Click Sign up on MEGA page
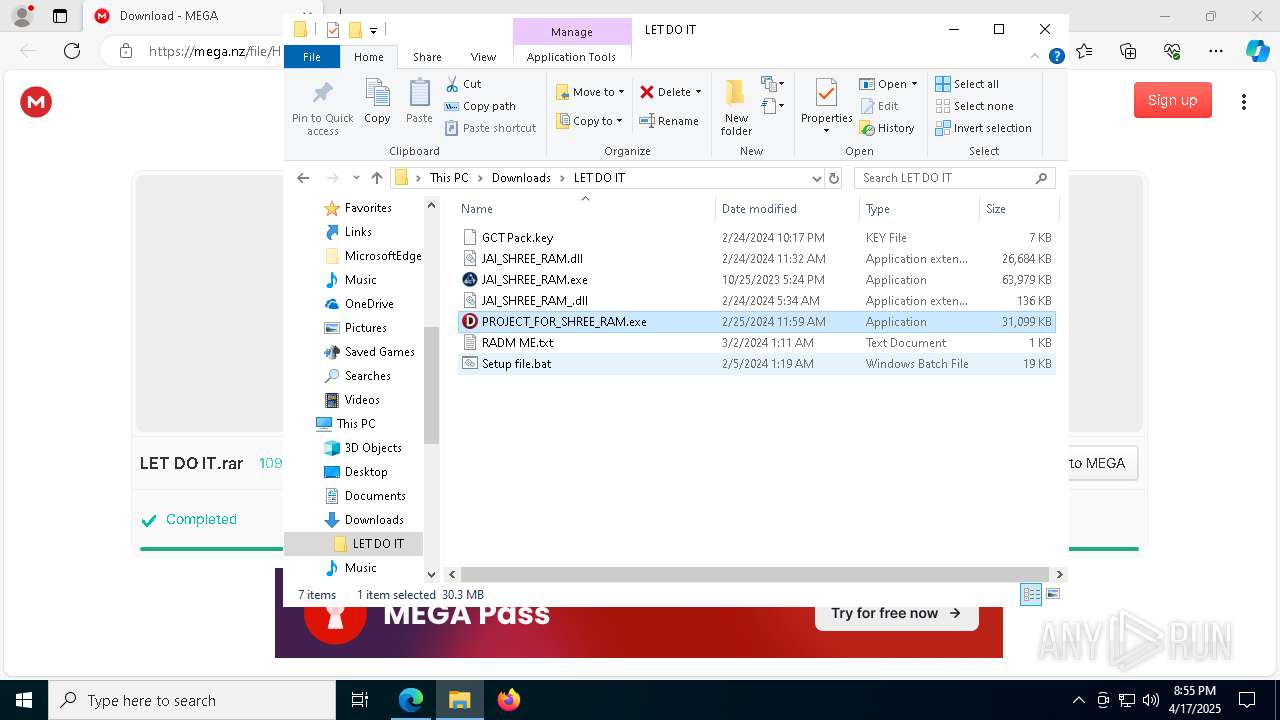This screenshot has width=1280, height=720. pos(1172,100)
